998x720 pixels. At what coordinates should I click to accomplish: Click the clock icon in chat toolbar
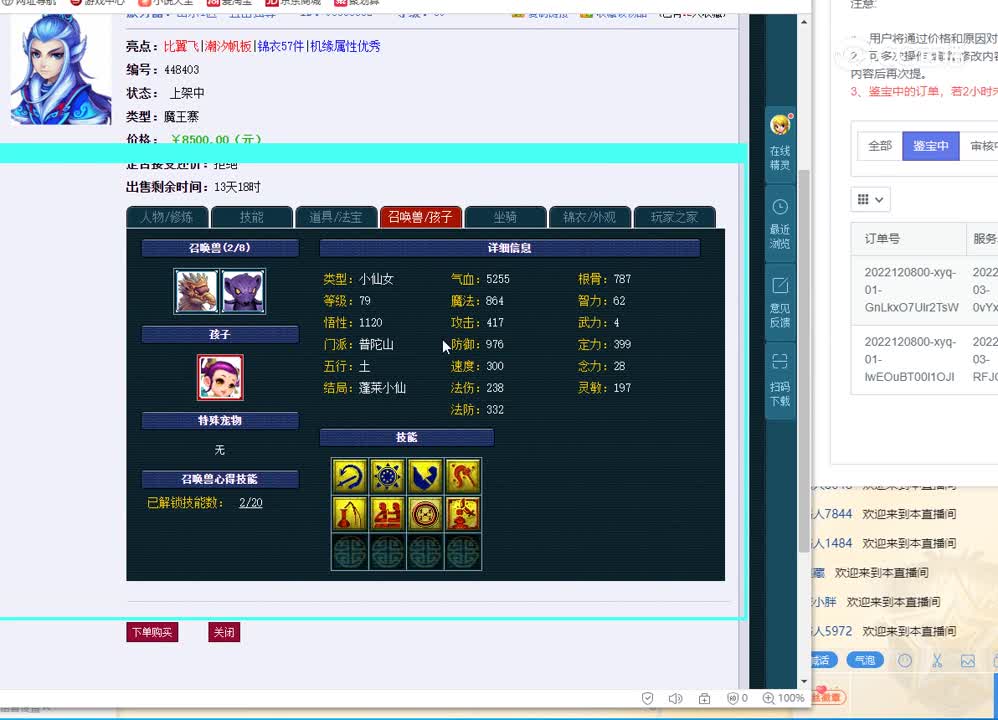[904, 661]
